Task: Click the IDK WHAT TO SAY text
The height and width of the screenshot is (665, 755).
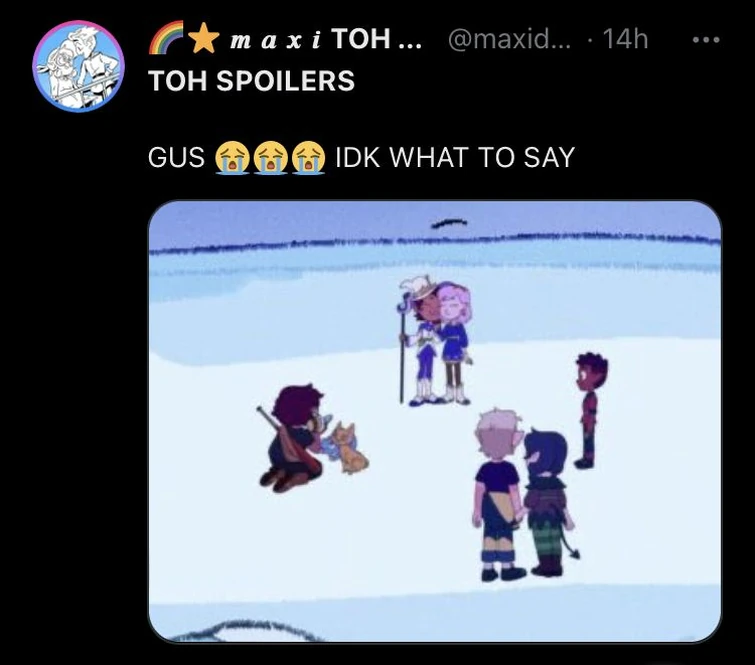Action: (x=455, y=157)
